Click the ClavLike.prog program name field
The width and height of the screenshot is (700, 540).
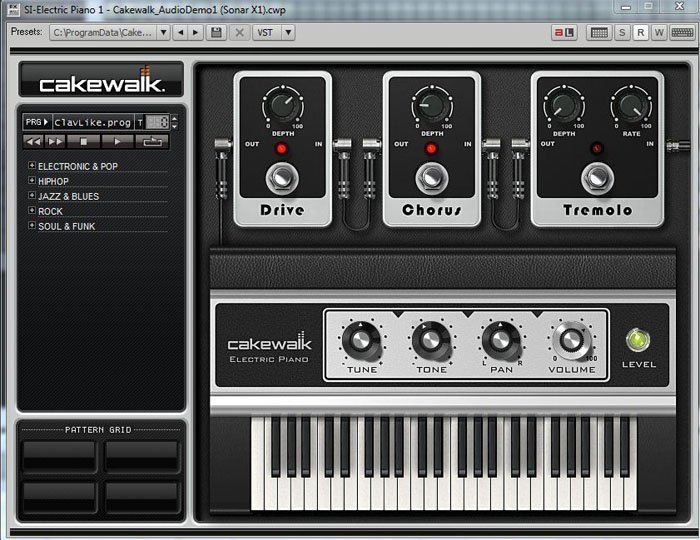(93, 122)
